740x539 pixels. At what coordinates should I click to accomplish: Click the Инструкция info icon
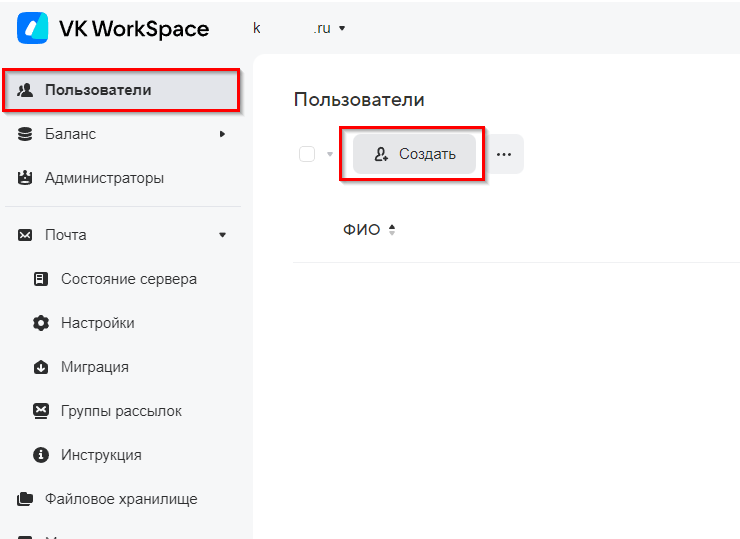tap(41, 455)
